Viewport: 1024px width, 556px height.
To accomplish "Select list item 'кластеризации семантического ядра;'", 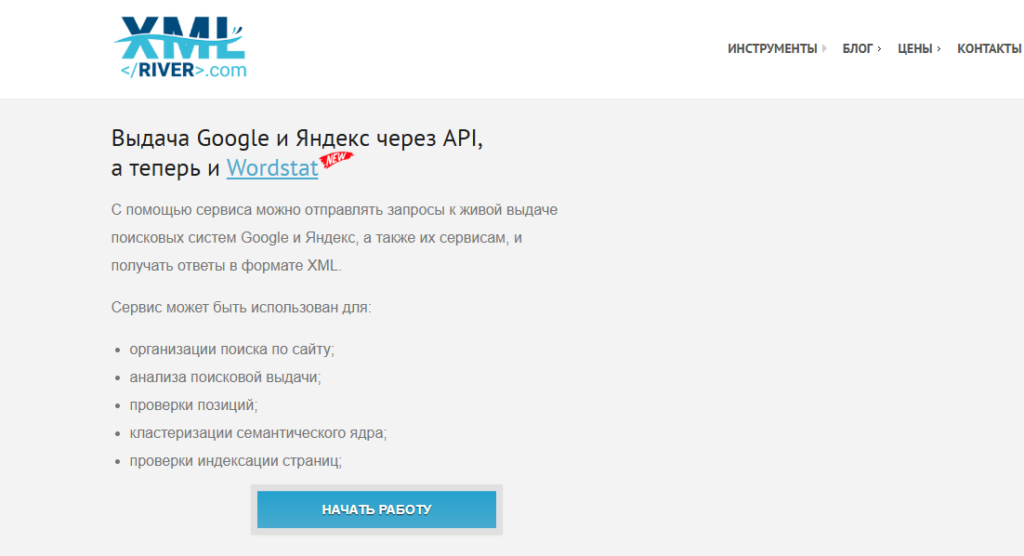I will coord(258,433).
